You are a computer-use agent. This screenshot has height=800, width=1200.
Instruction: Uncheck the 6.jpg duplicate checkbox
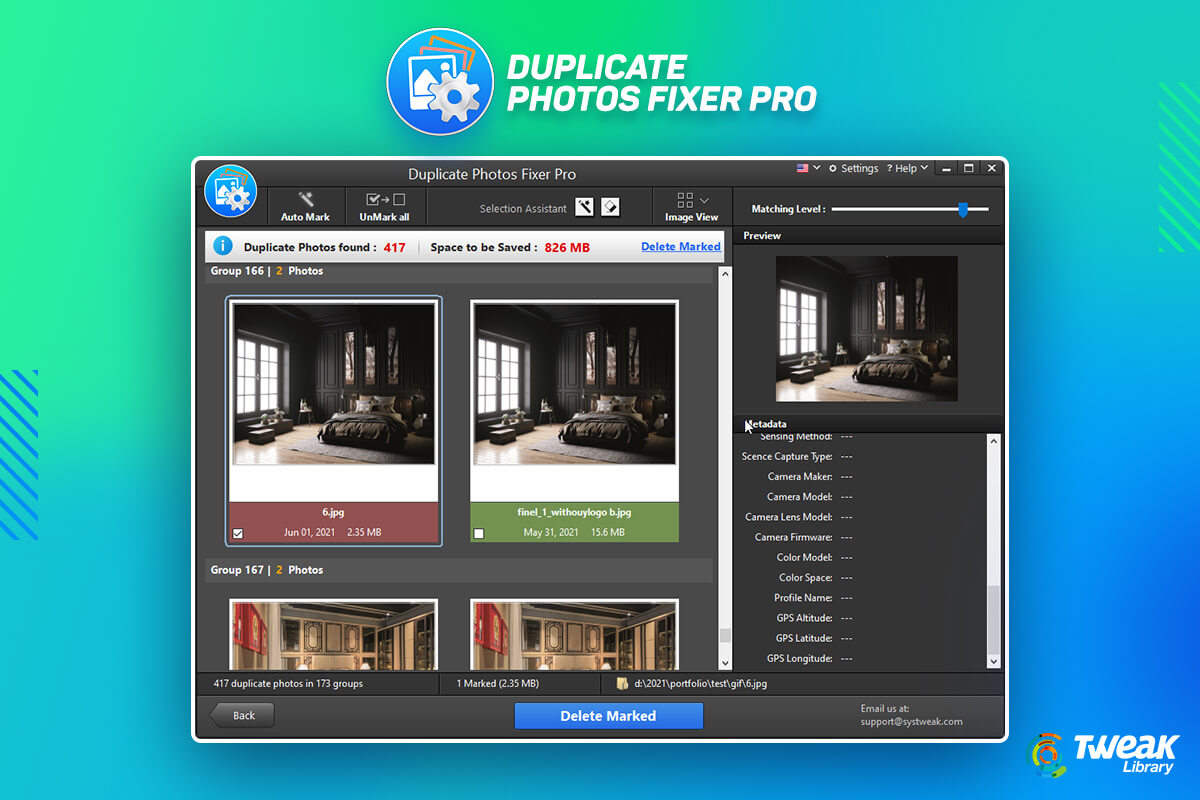pyautogui.click(x=238, y=533)
